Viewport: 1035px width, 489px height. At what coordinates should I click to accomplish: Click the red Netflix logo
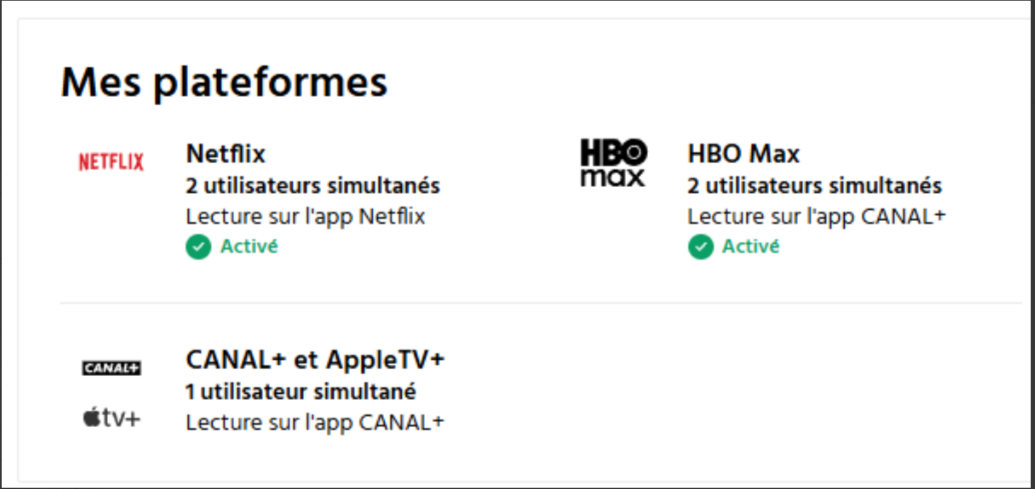point(111,162)
